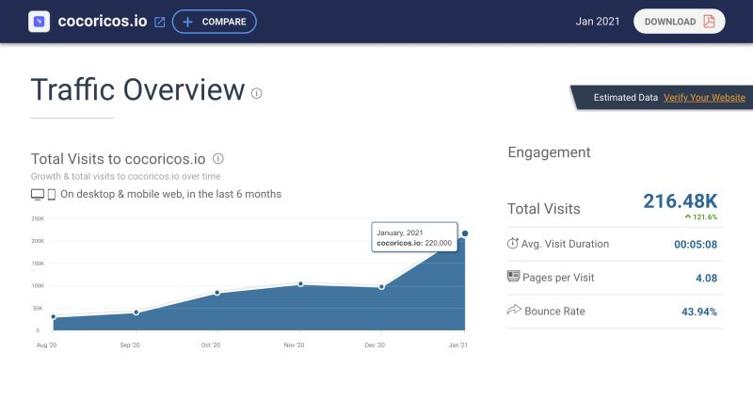Click the Compare button
Screen dimensions: 753x400
click(x=214, y=21)
